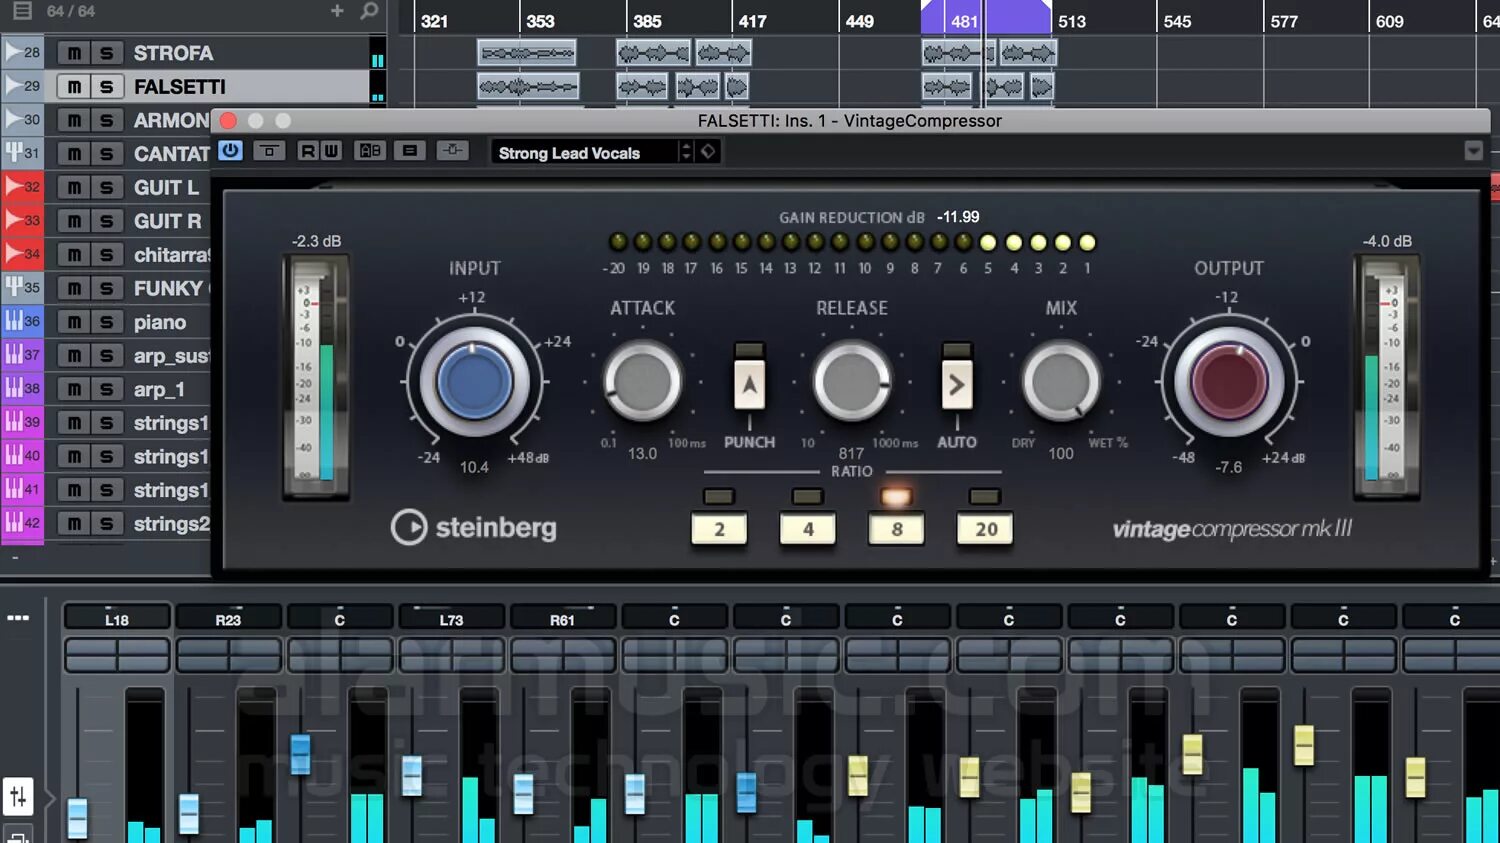Switch between A/B settings in plugin header

370,151
